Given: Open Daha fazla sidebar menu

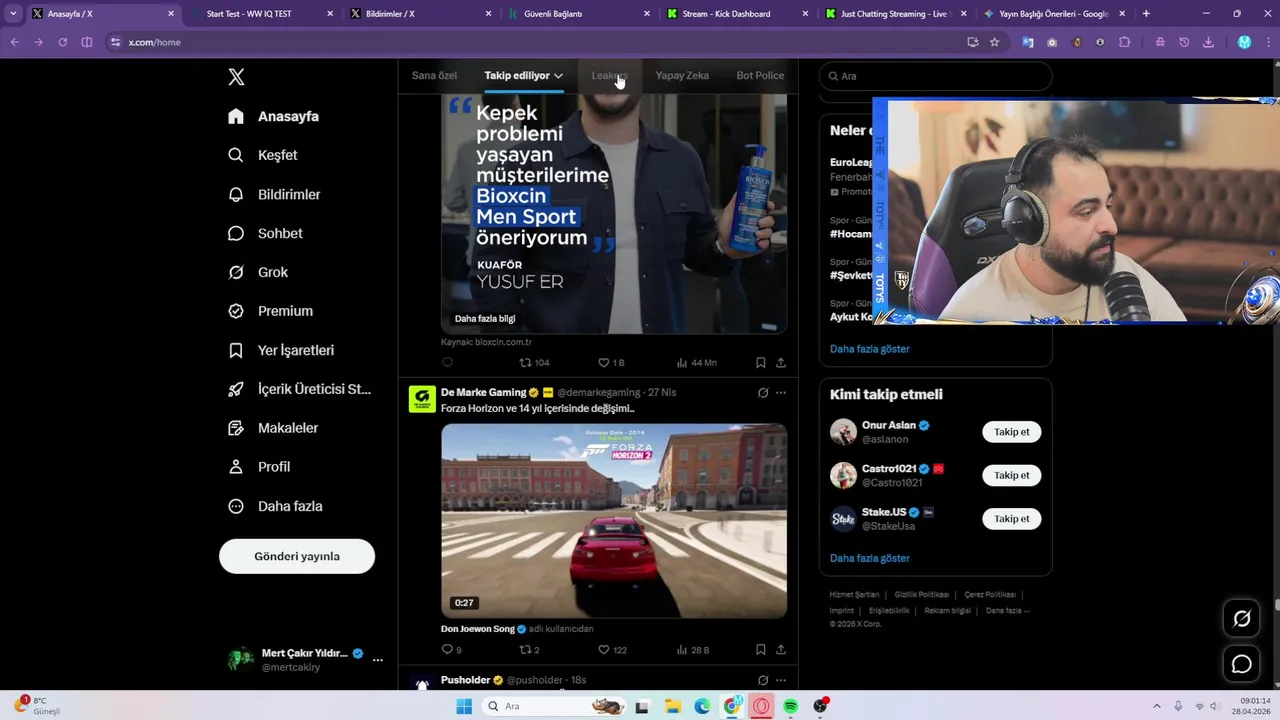Looking at the screenshot, I should pyautogui.click(x=275, y=506).
